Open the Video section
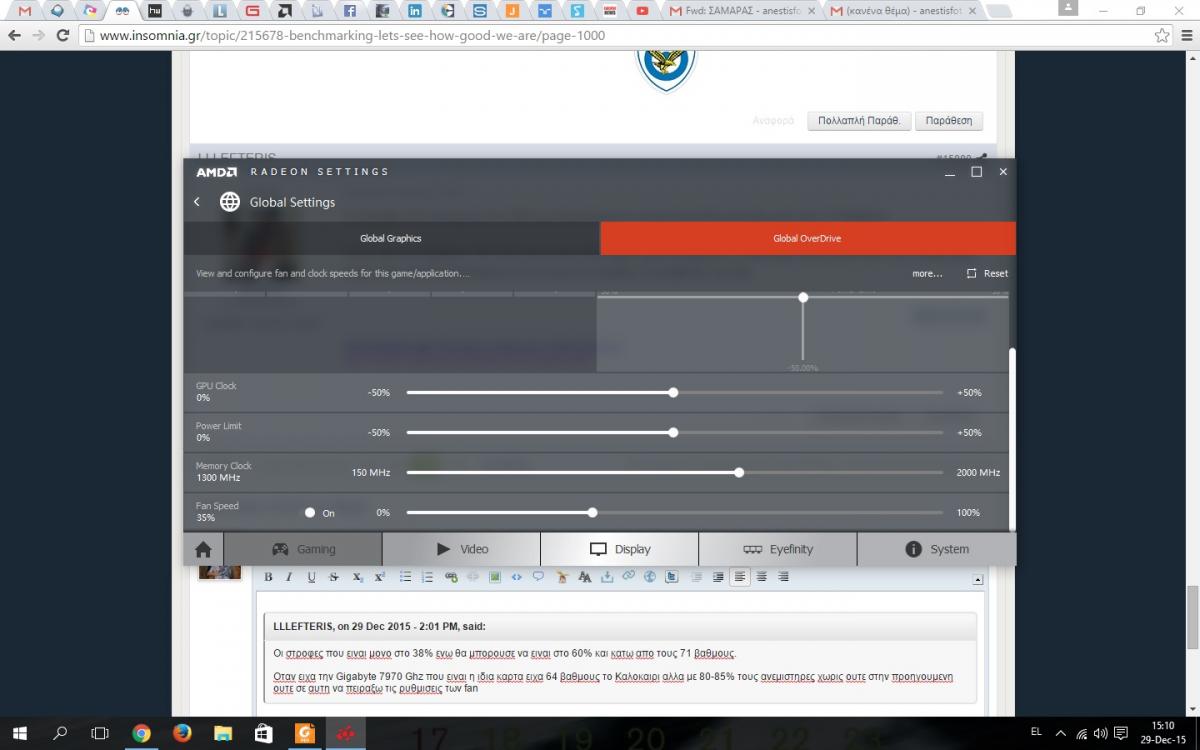Screen dimensions: 1200x750 pos(461,549)
